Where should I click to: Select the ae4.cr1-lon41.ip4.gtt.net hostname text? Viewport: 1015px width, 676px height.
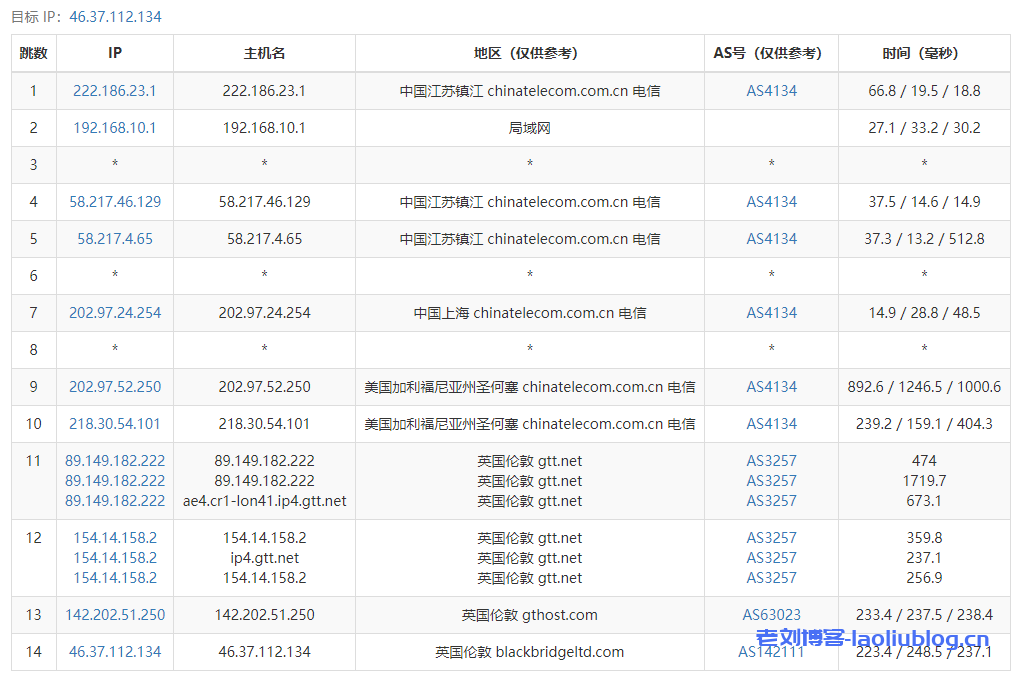tap(264, 501)
